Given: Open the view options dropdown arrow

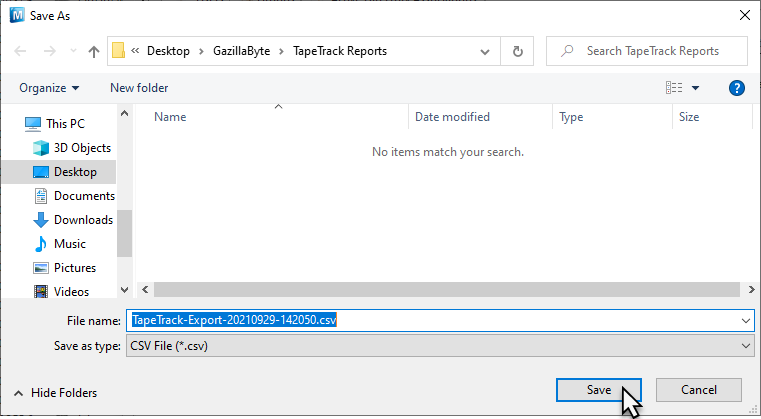Looking at the screenshot, I should tap(695, 88).
